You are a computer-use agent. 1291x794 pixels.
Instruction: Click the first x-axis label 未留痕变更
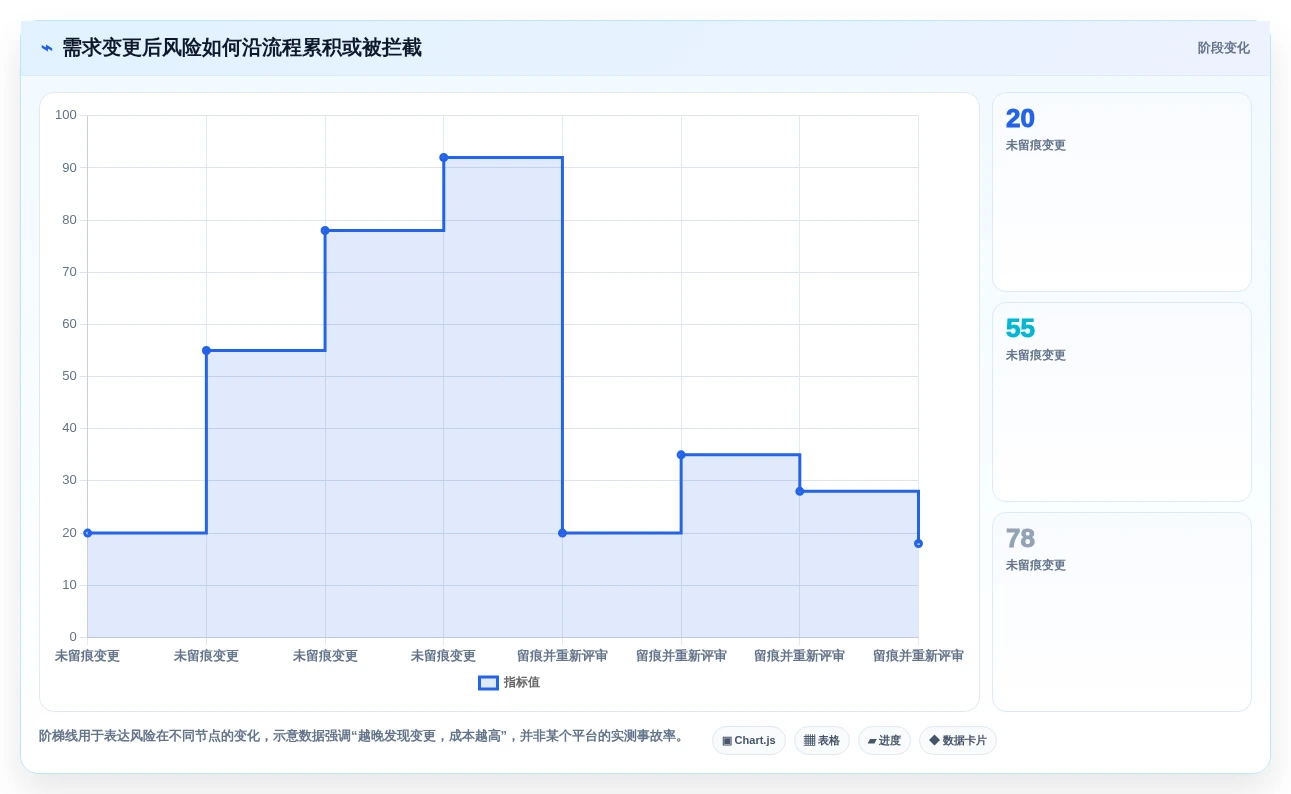pyautogui.click(x=87, y=656)
